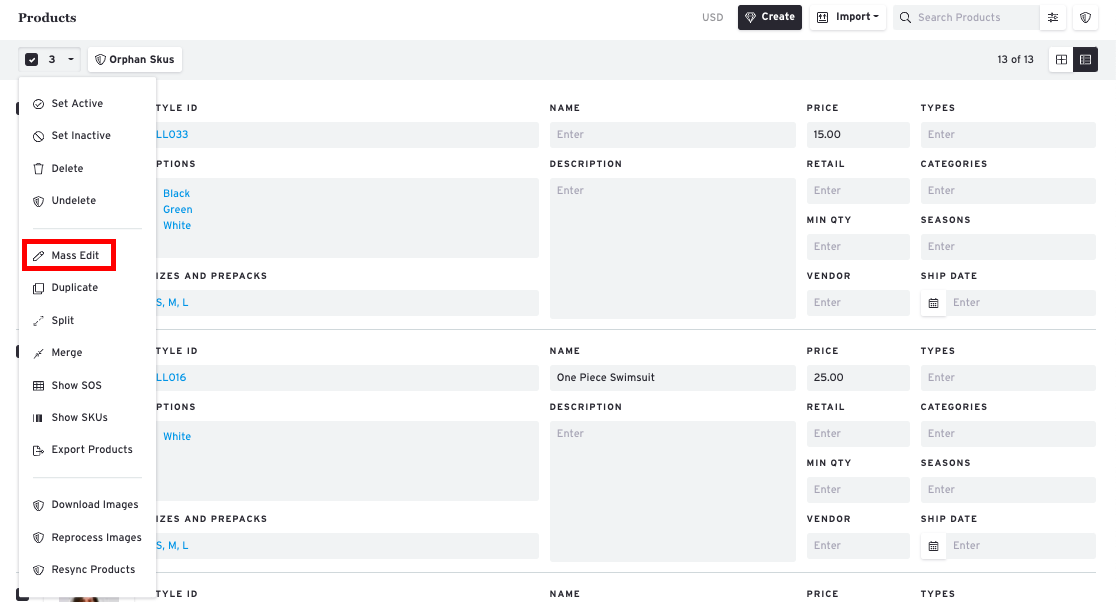Click the Orphan Skus button
This screenshot has width=1116, height=602.
coord(135,60)
